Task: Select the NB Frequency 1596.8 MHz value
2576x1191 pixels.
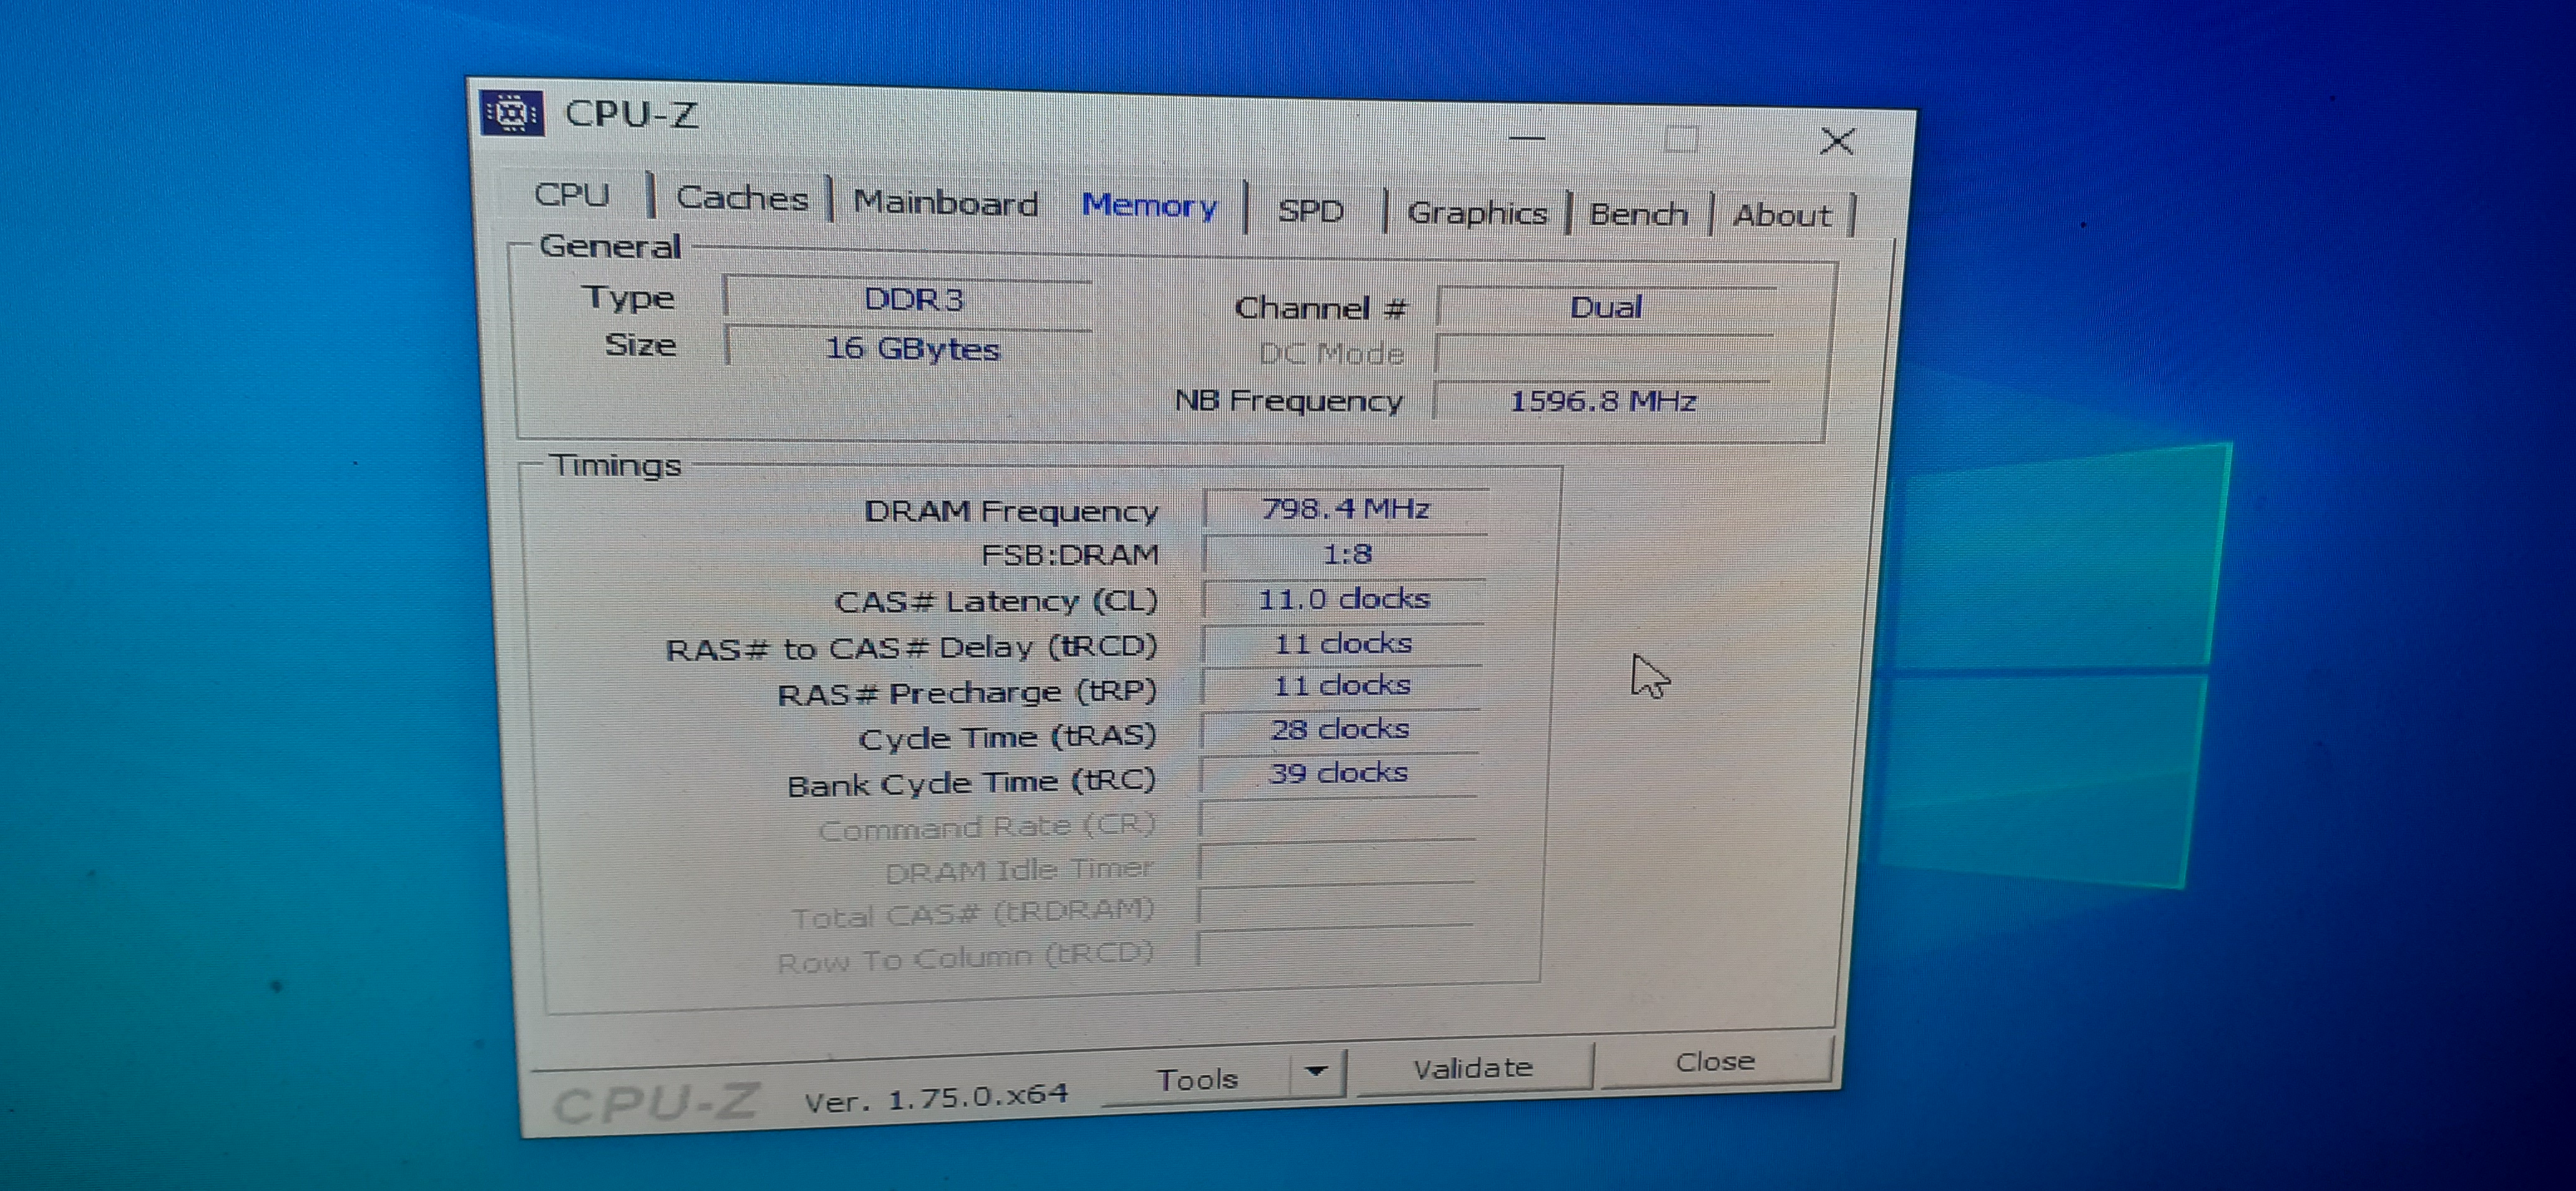Action: [1602, 401]
